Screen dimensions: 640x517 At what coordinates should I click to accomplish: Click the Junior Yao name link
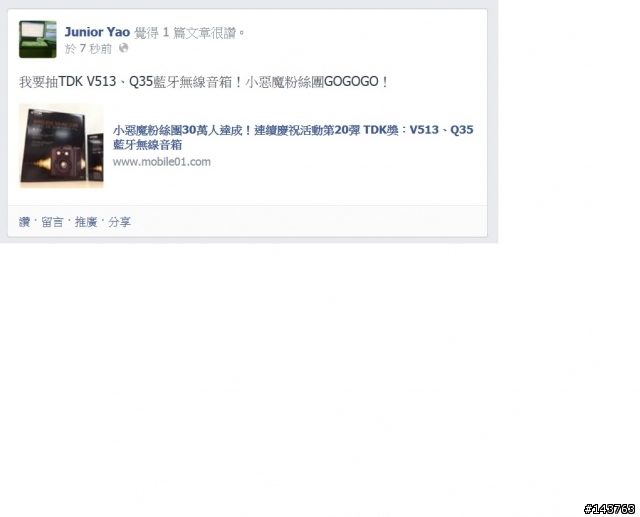(x=97, y=32)
